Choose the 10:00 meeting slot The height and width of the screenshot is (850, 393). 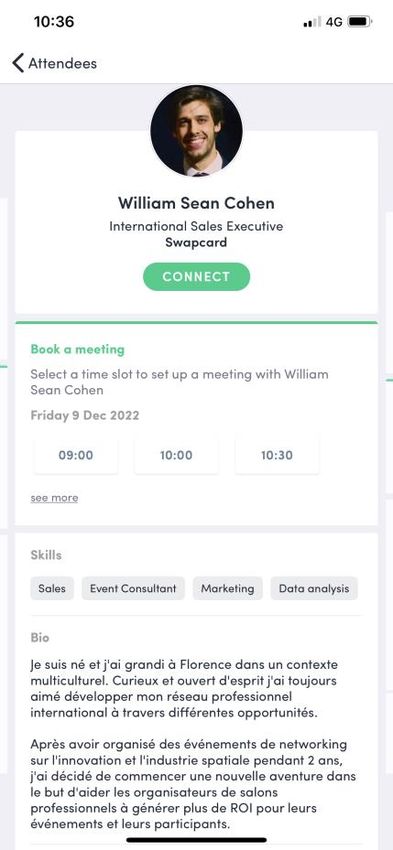pyautogui.click(x=176, y=455)
